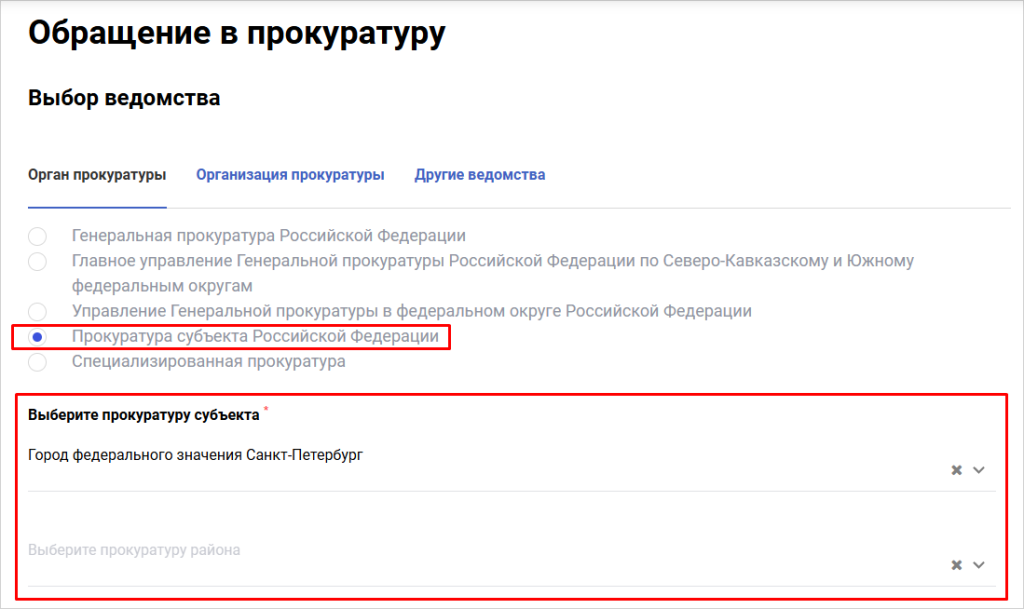Clear the selected Санкт-Петербург subject value
The height and width of the screenshot is (609, 1024).
956,470
